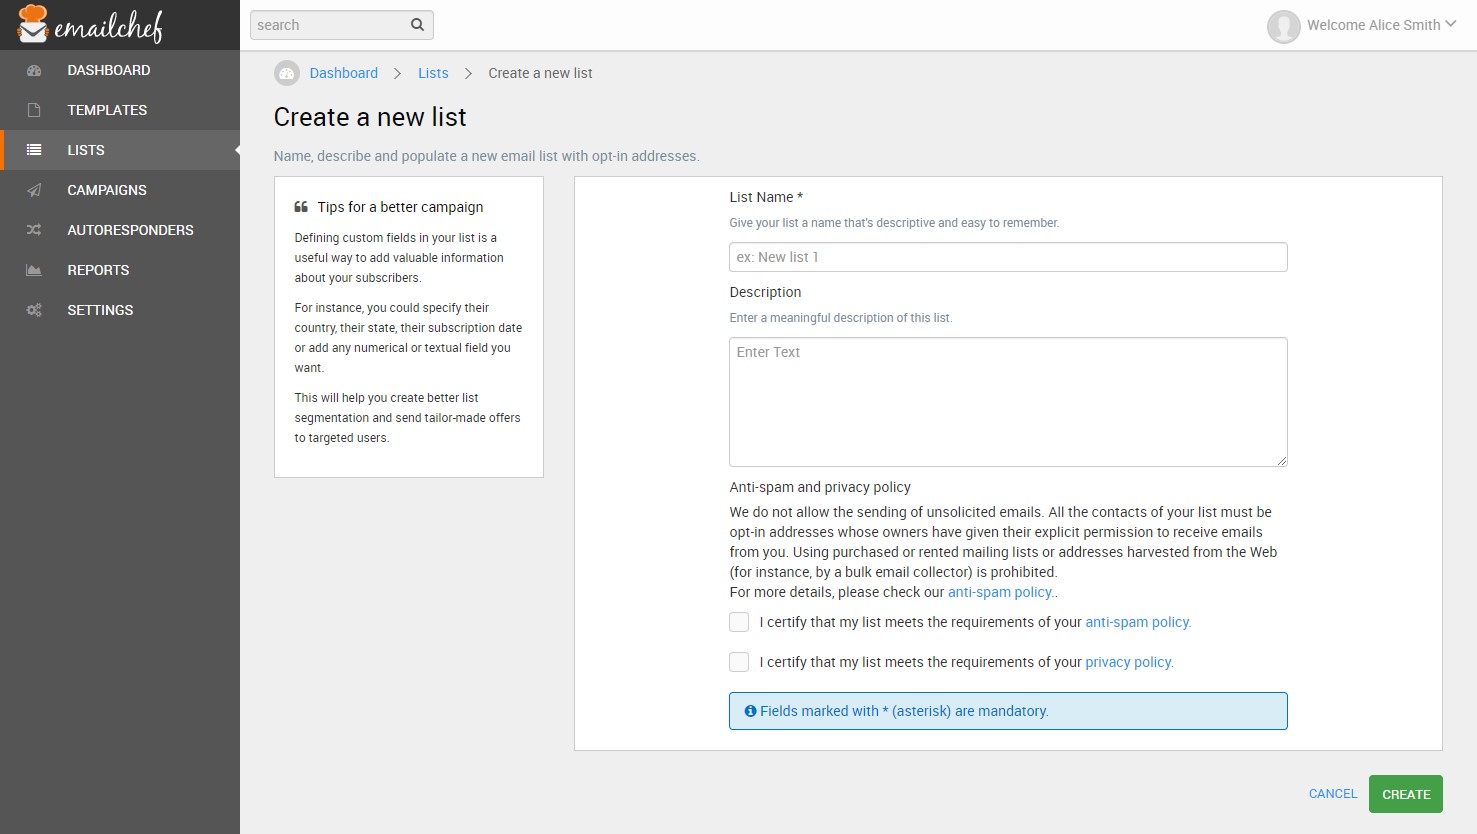Open the DASHBOARD menu item
The width and height of the screenshot is (1477, 834).
pos(120,70)
